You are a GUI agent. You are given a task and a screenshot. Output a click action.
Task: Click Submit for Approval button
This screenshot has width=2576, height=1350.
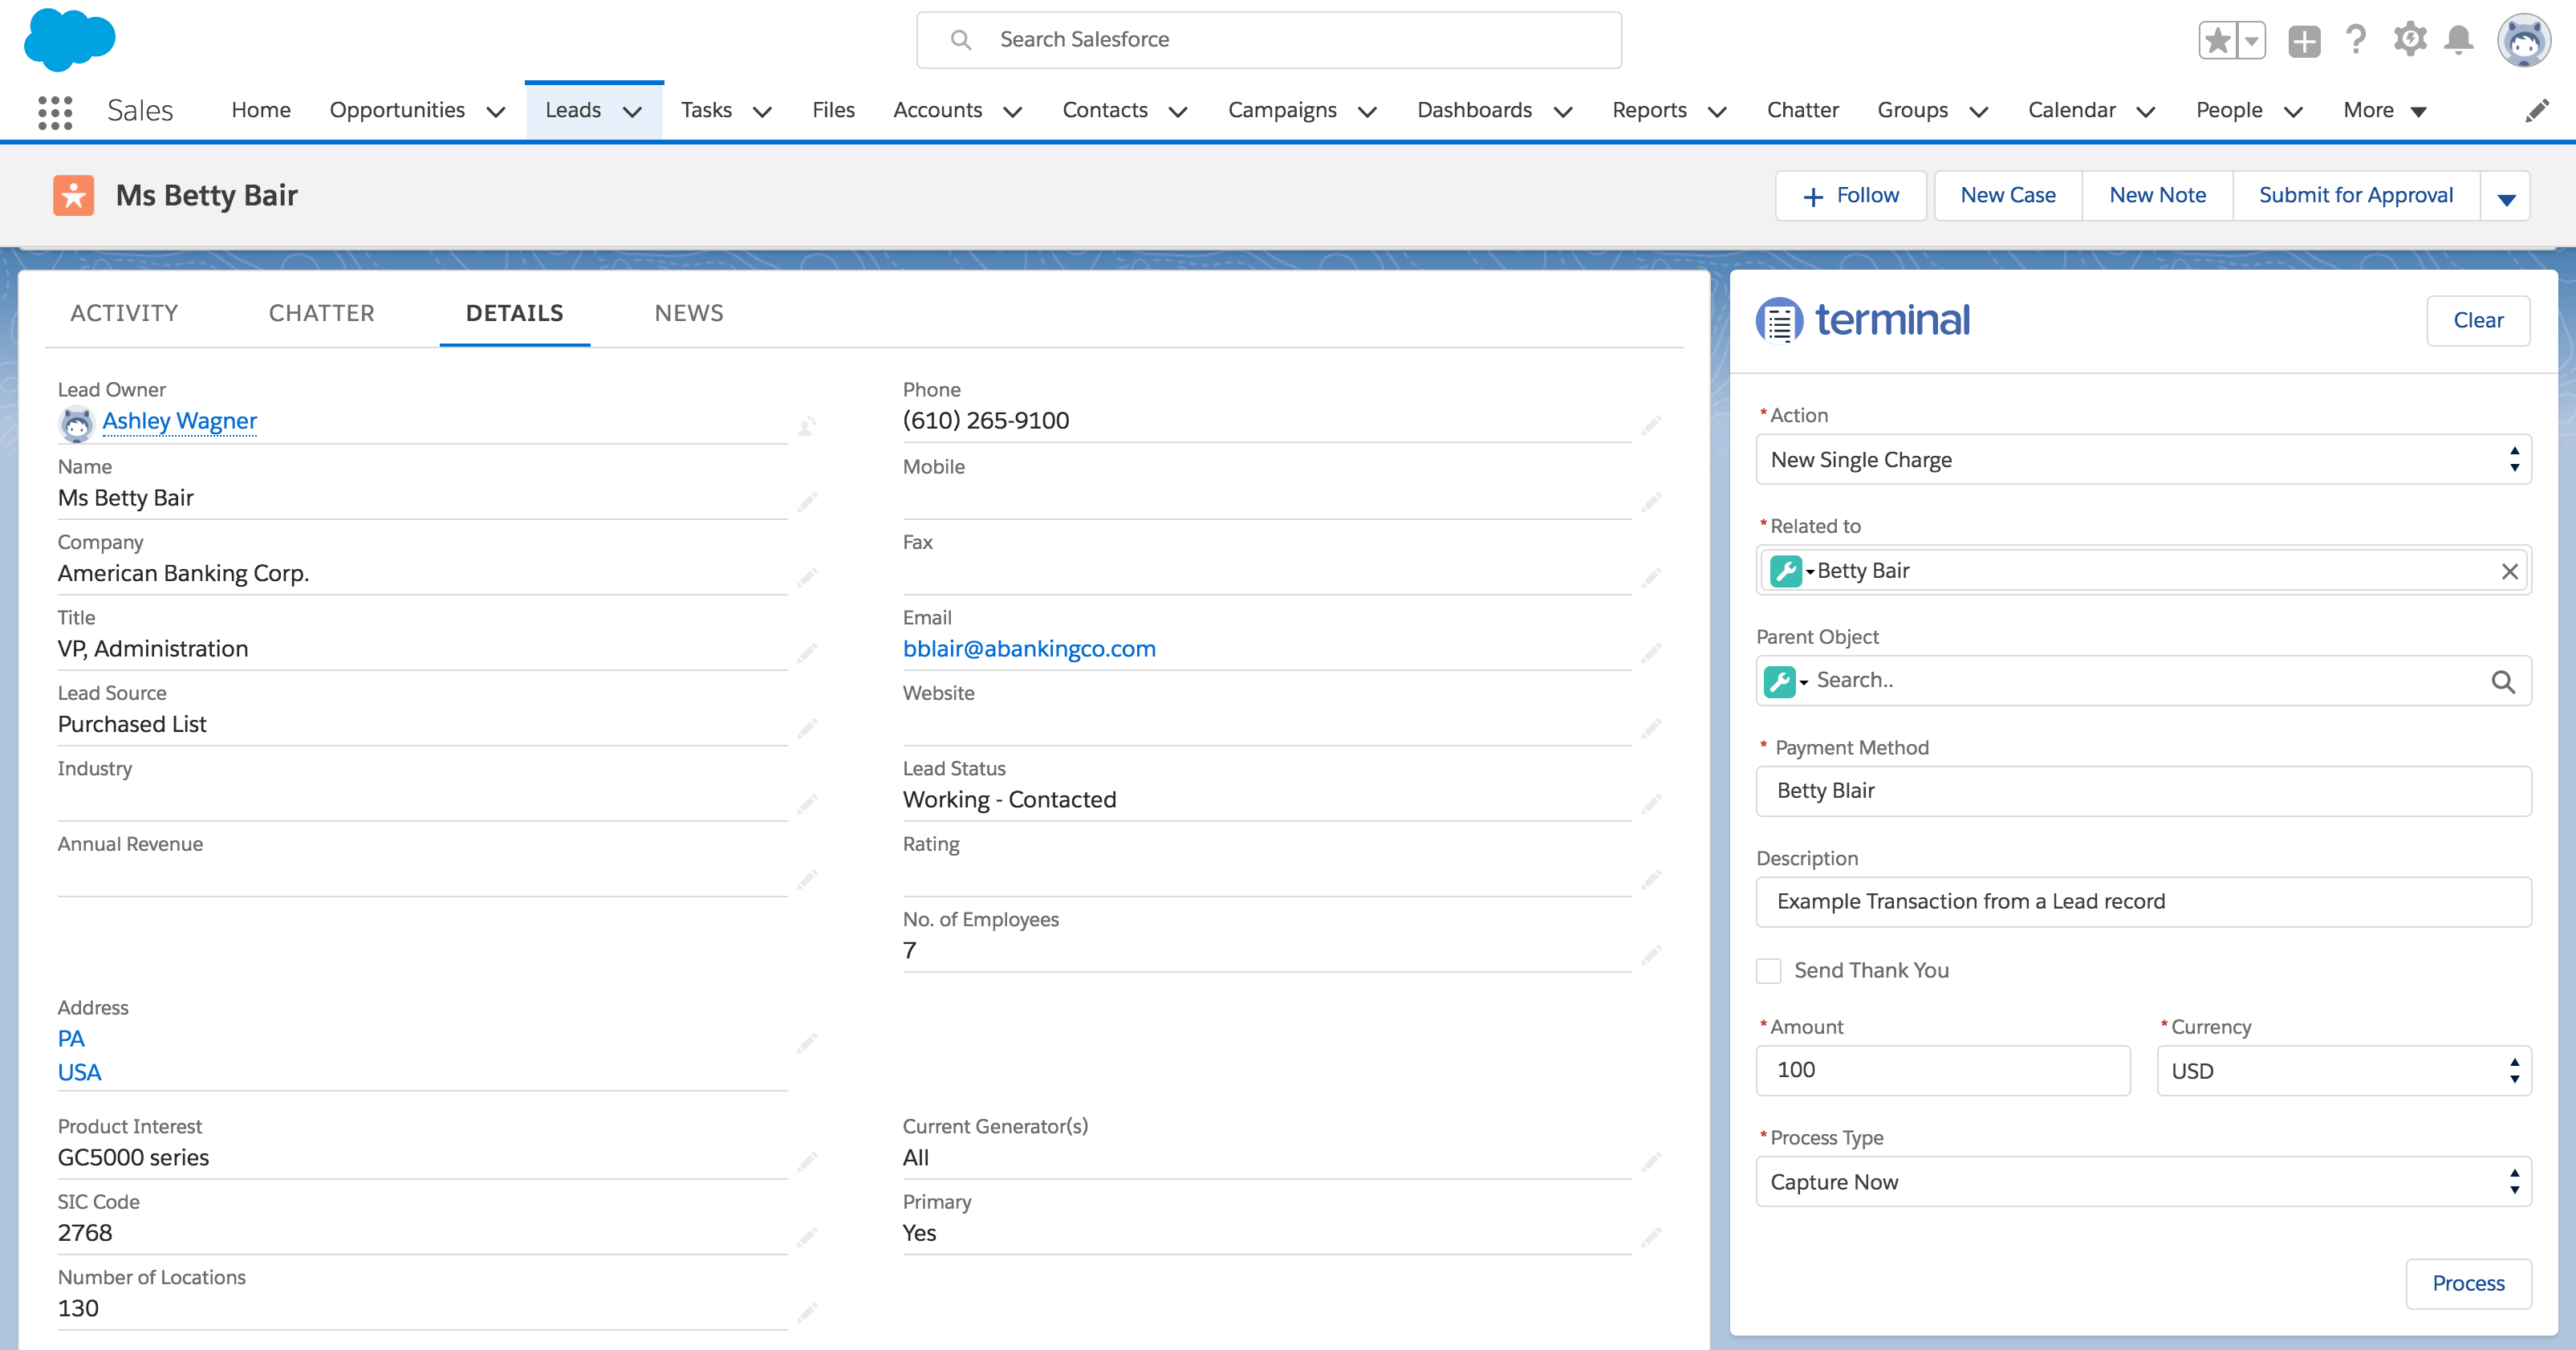(x=2356, y=196)
